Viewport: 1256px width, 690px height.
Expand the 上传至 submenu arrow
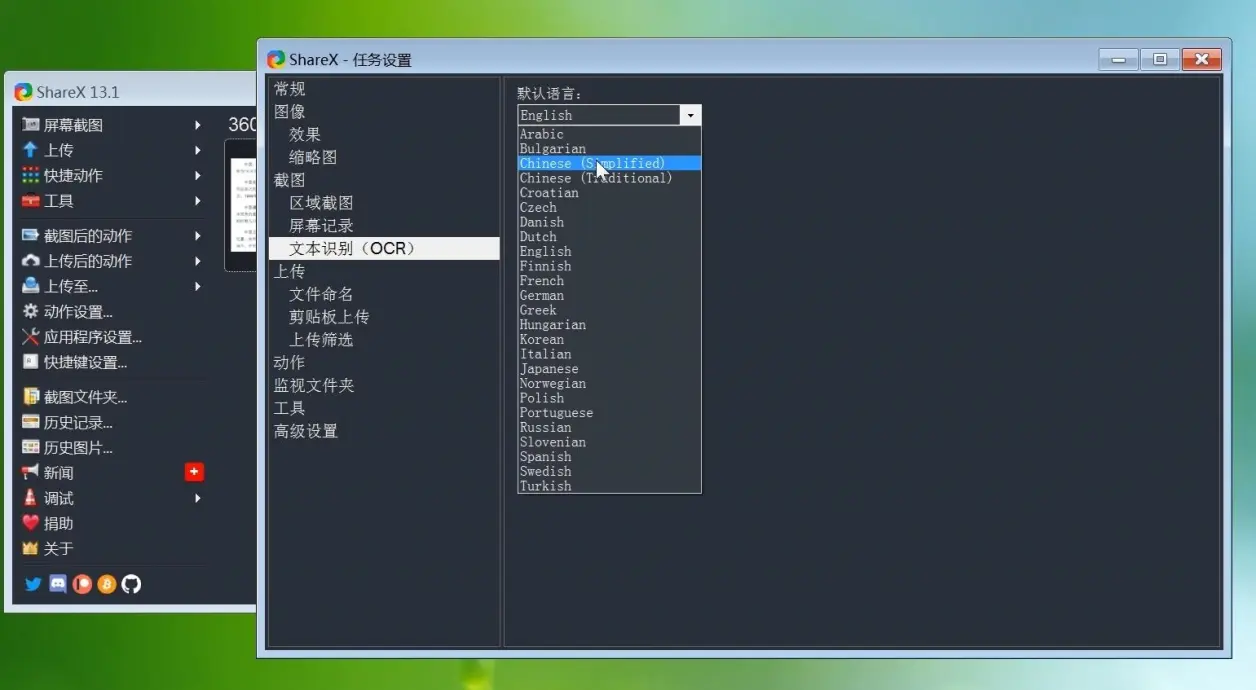(x=198, y=286)
